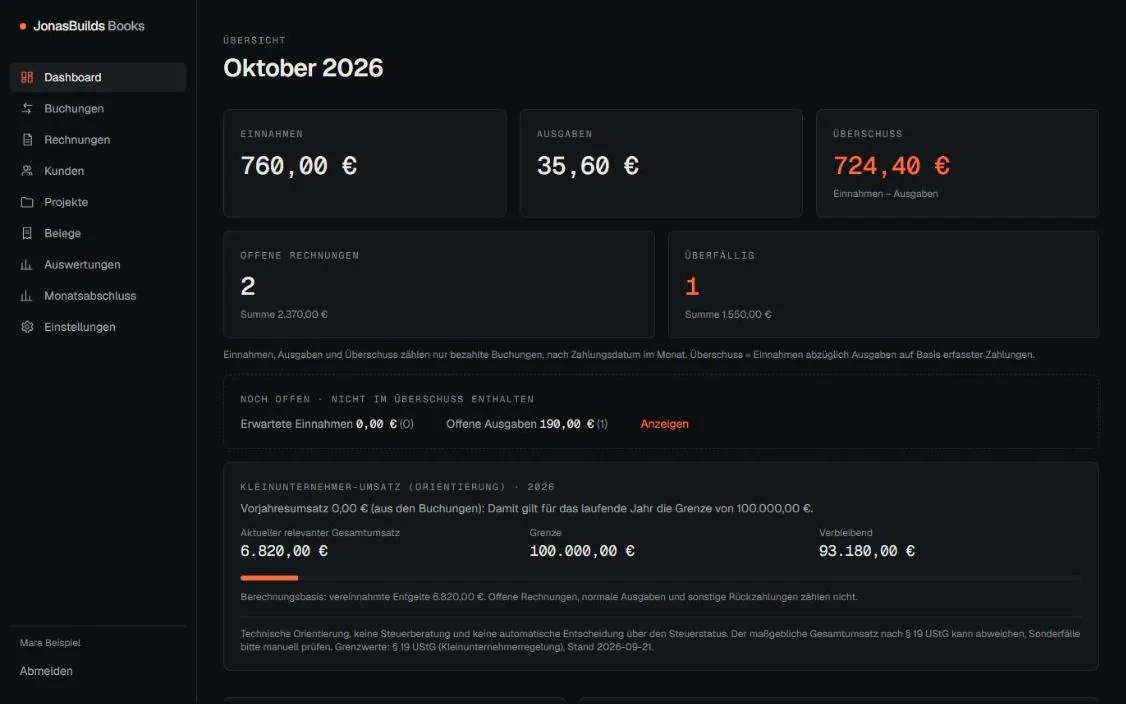1126x704 pixels.
Task: Click the Grenze value 100.000,00 €
Action: click(x=582, y=551)
